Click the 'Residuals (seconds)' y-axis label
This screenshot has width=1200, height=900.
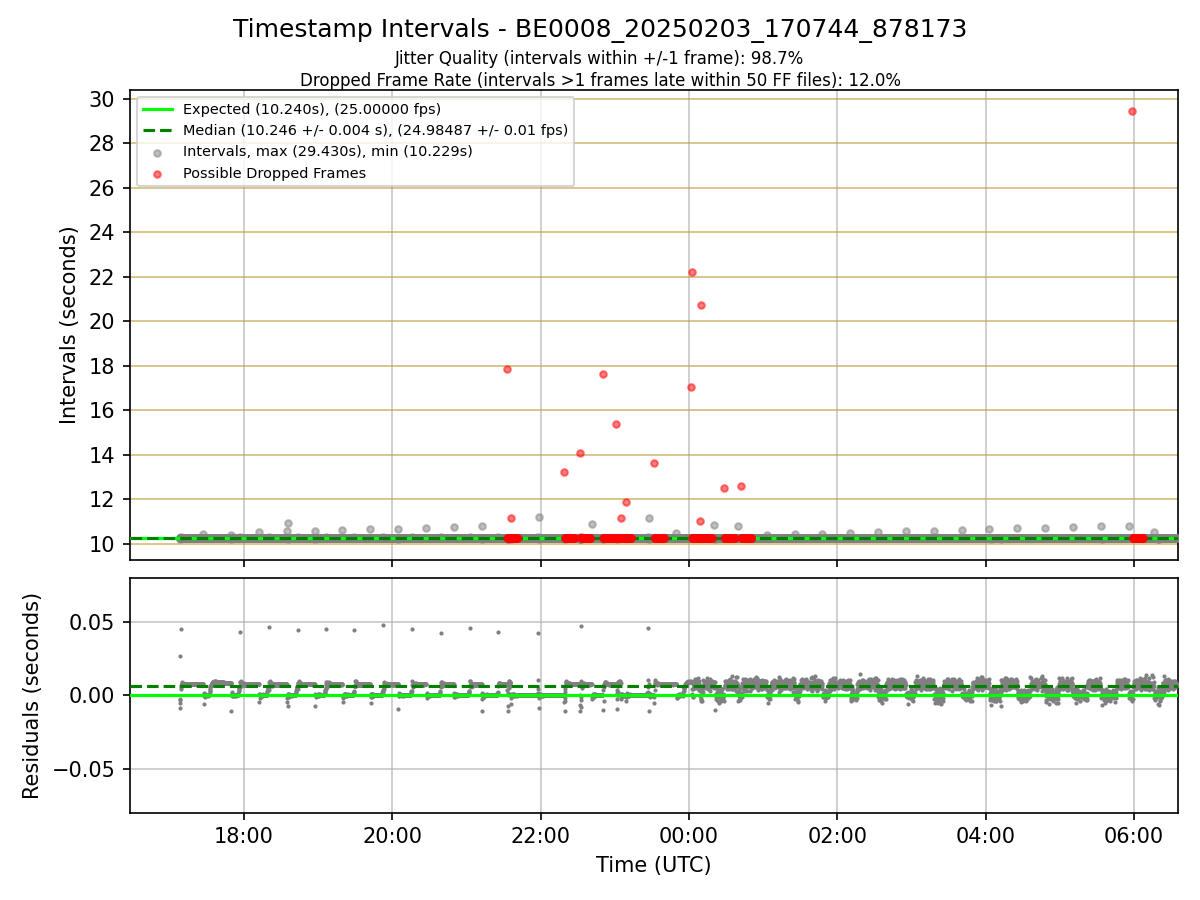[32, 696]
